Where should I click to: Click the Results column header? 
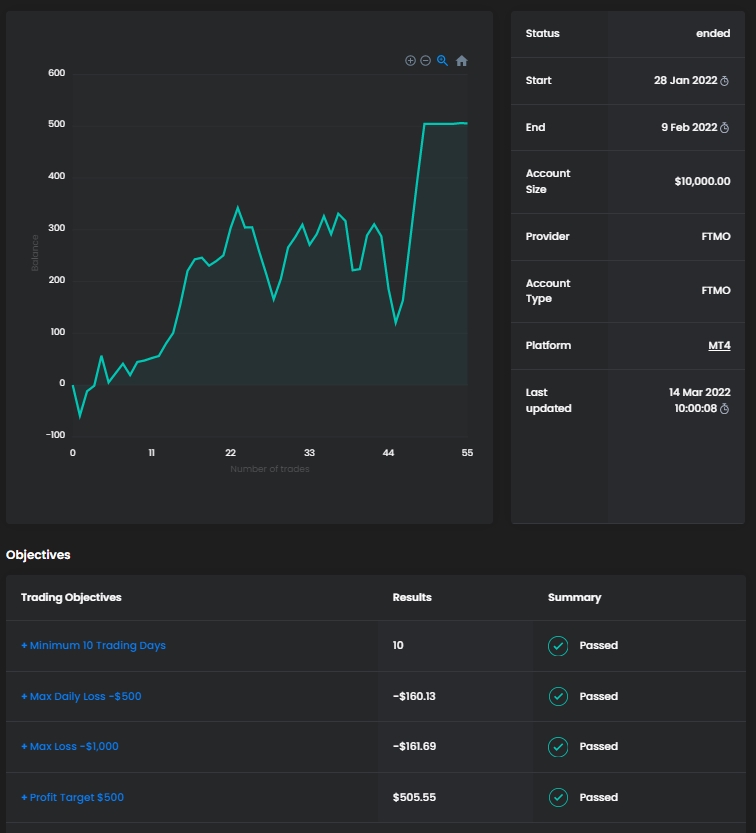tap(412, 598)
